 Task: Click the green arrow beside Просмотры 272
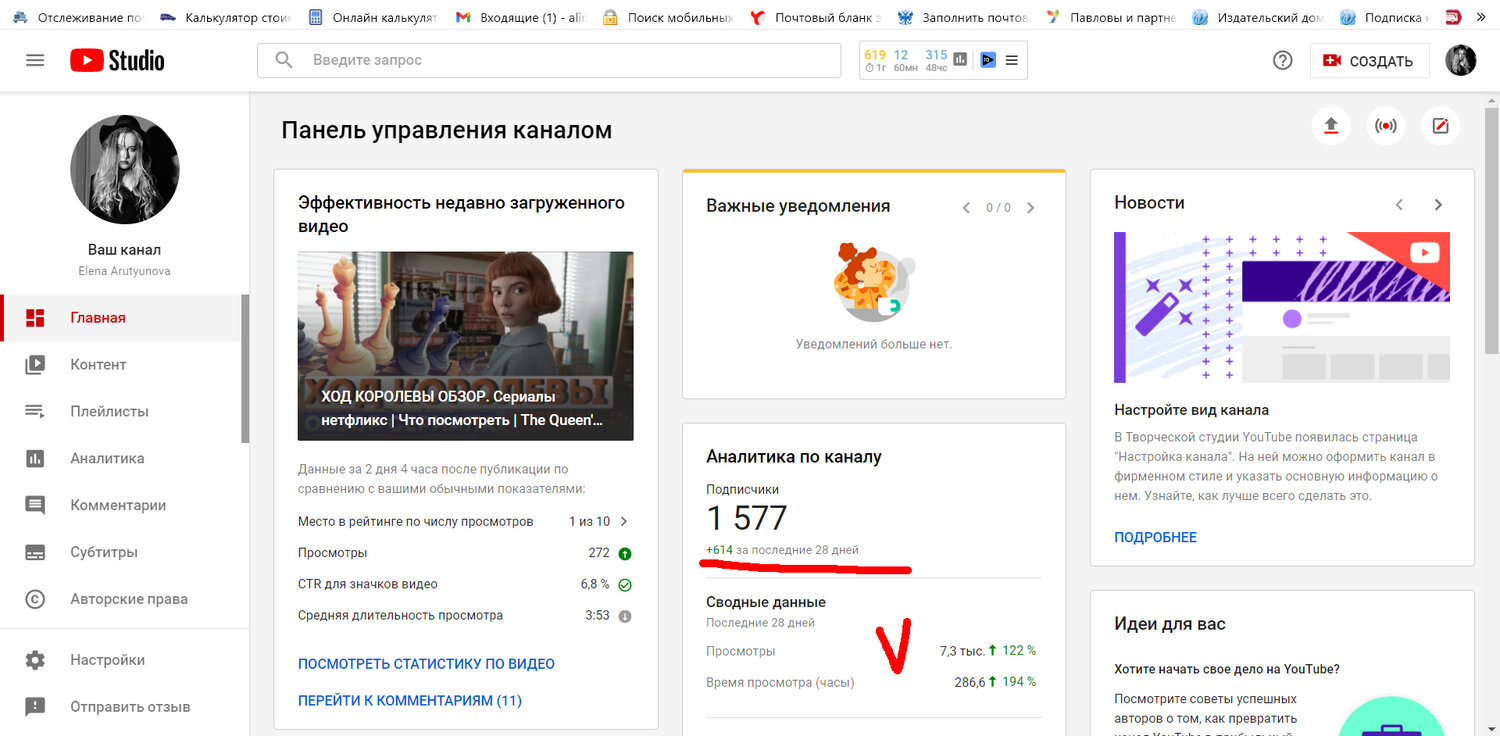click(625, 553)
